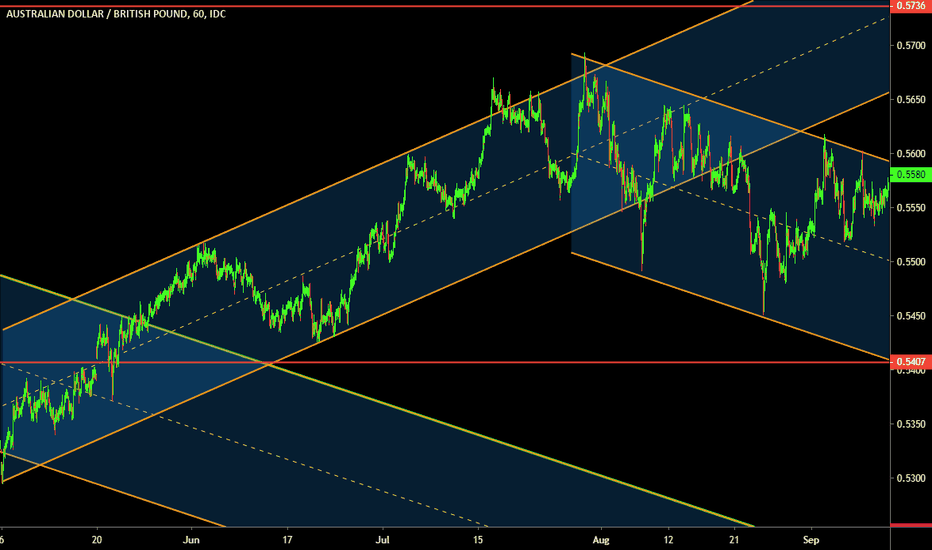This screenshot has width=932, height=550.
Task: Select the red horizontal line at 0.5736
Action: click(x=445, y=6)
